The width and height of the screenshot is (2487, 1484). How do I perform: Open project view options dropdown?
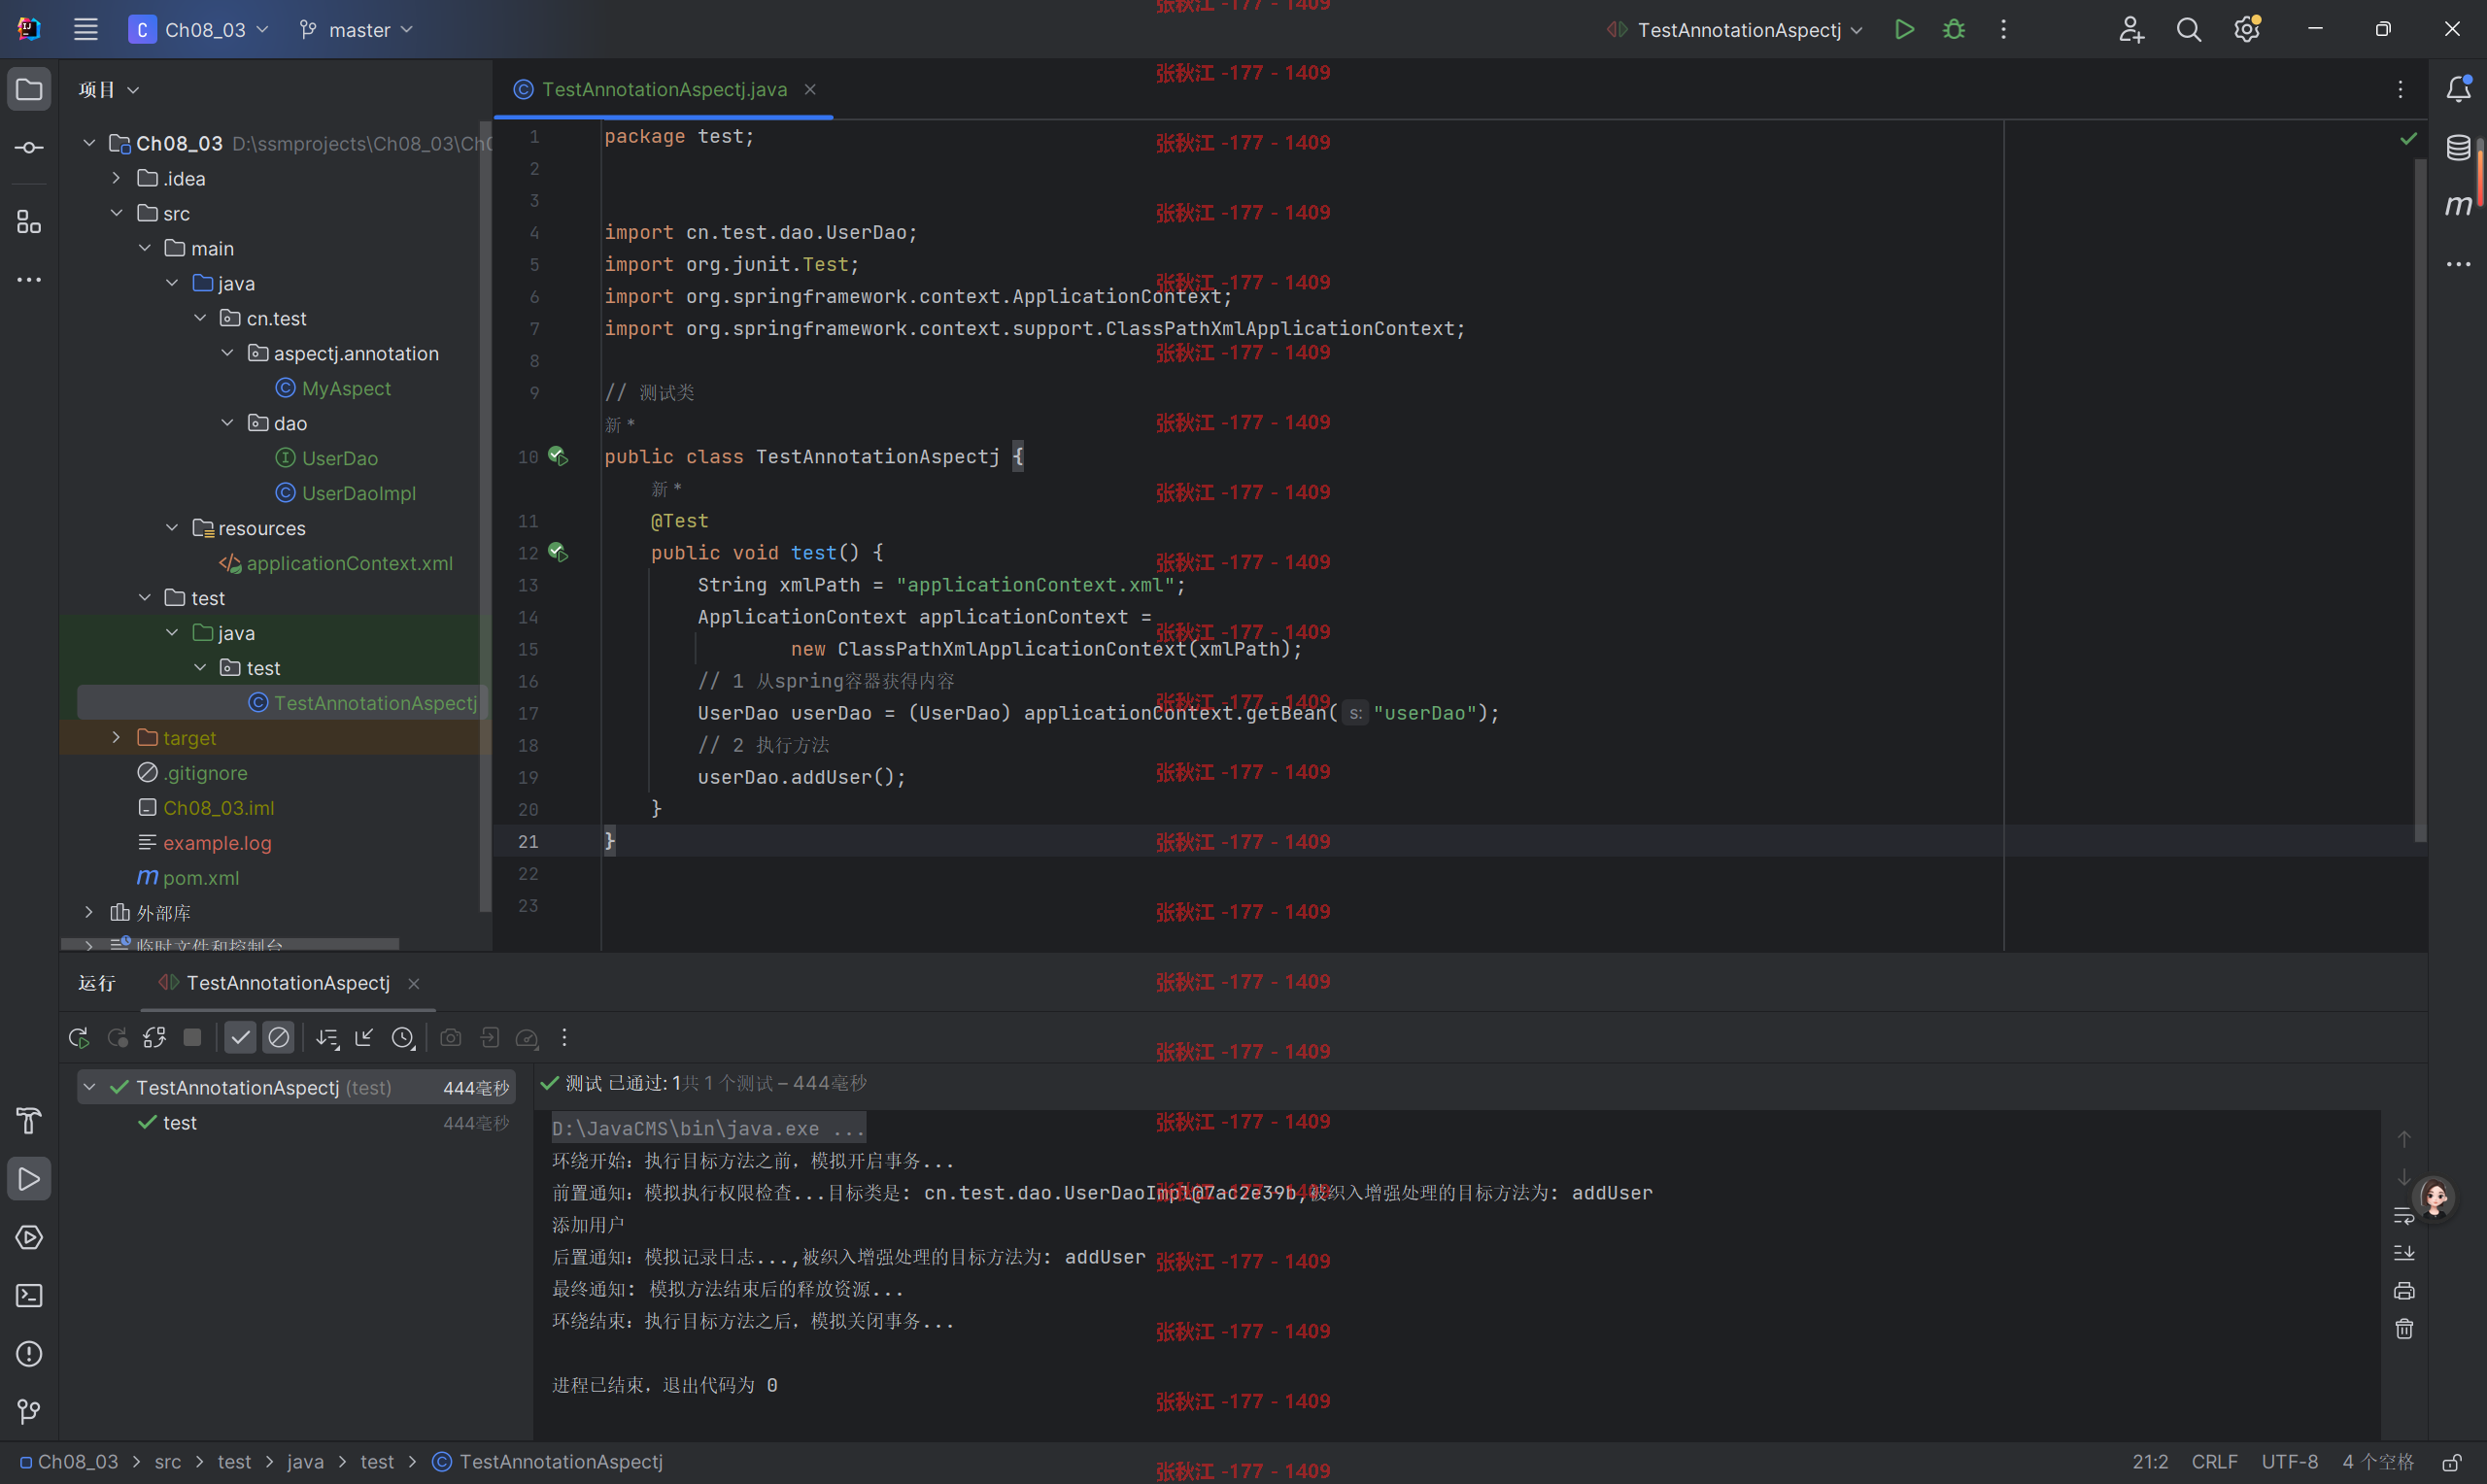(x=109, y=90)
